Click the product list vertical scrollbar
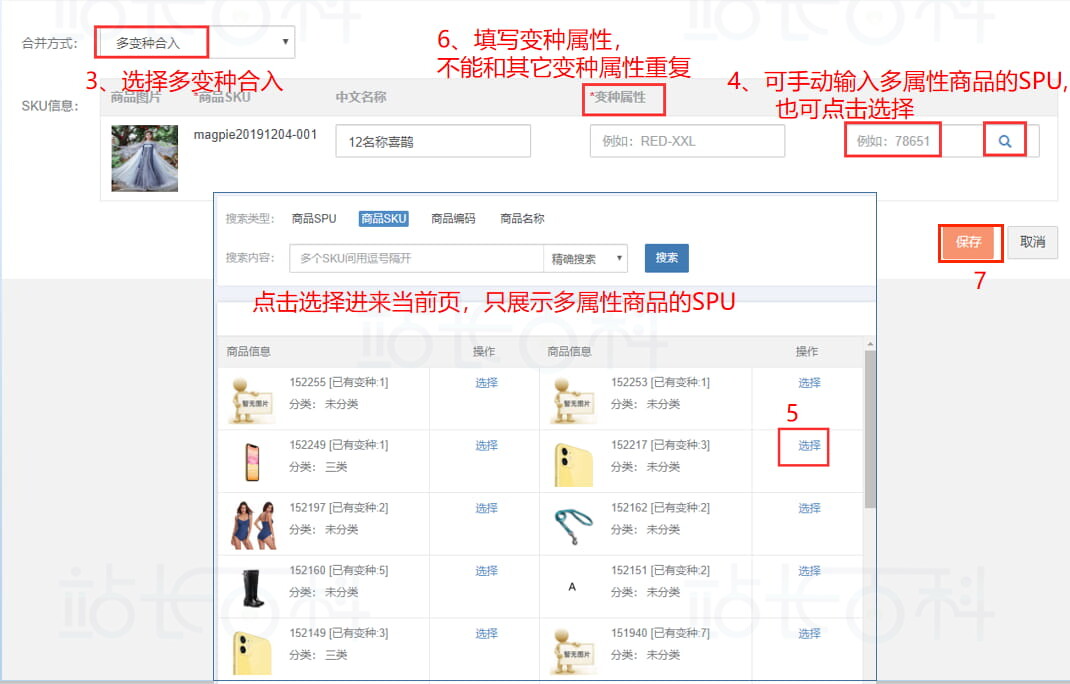1070x684 pixels. pyautogui.click(x=869, y=430)
